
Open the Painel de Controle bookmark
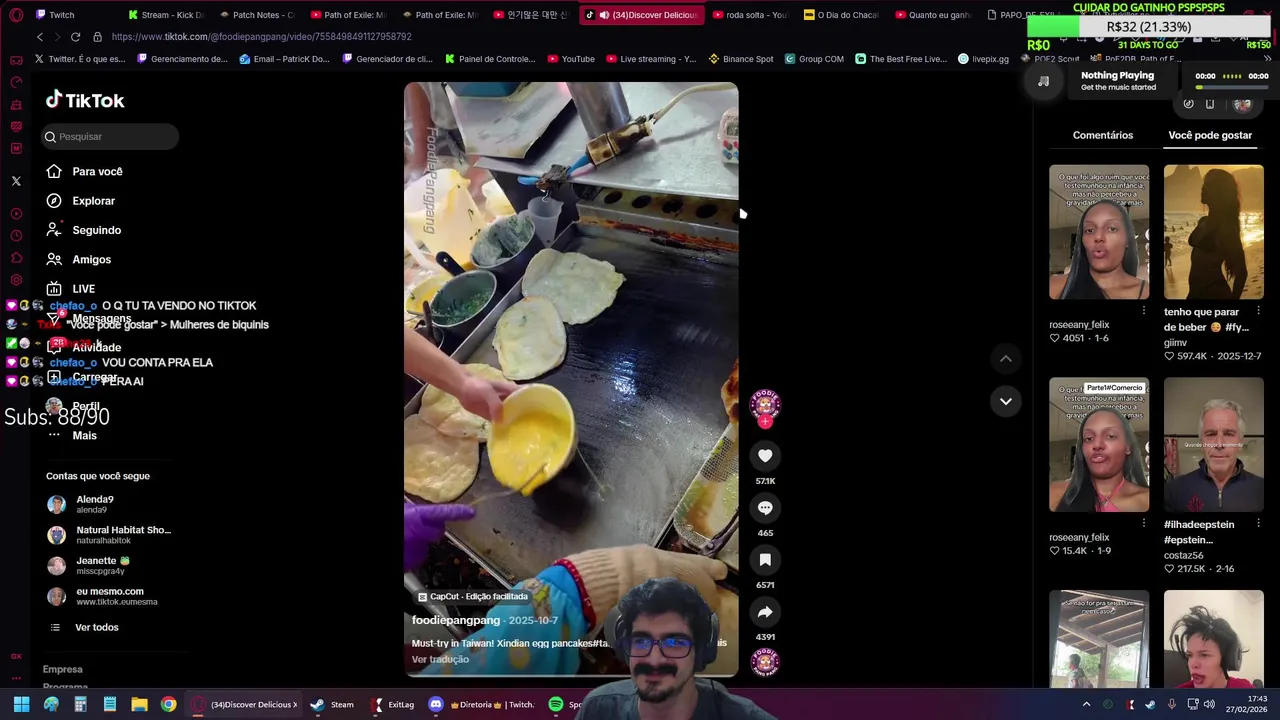tap(488, 59)
